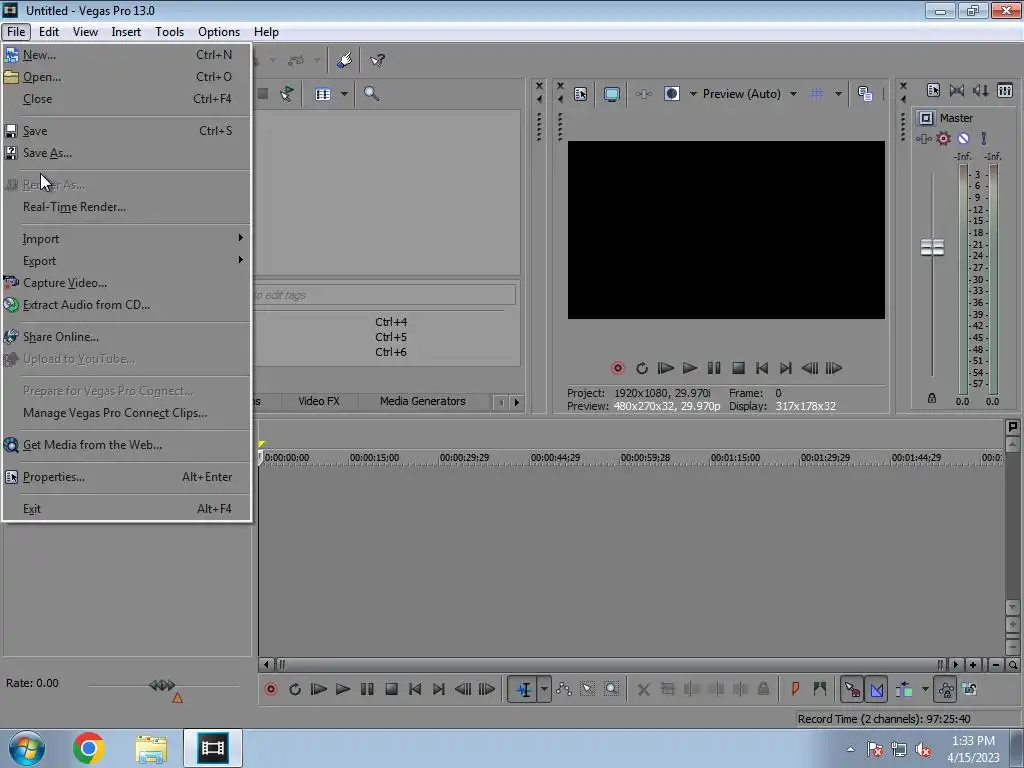
Task: Click Stop under the video preview
Action: click(739, 368)
